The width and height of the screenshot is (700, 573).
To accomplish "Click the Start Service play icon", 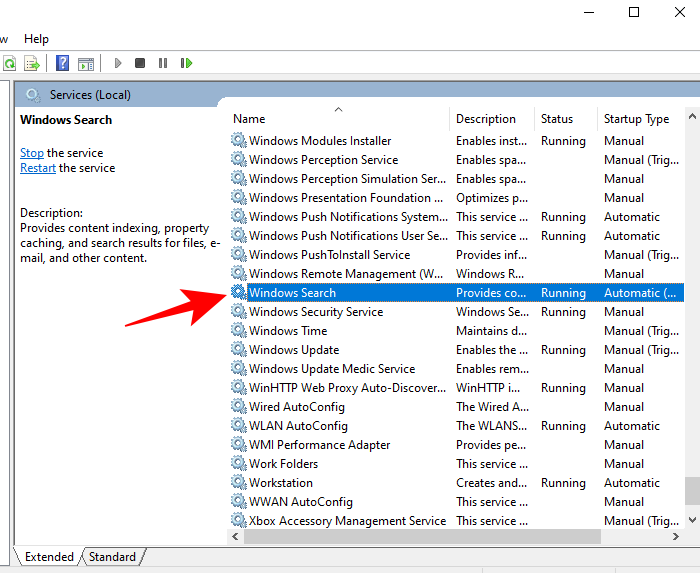I will [118, 63].
